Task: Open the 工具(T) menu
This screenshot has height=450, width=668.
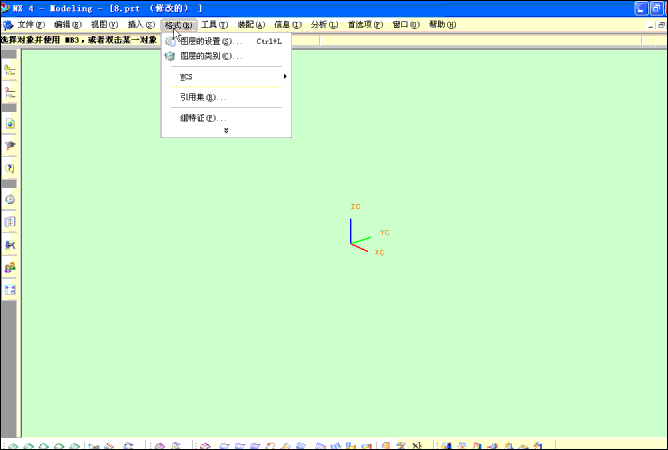Action: (x=215, y=25)
